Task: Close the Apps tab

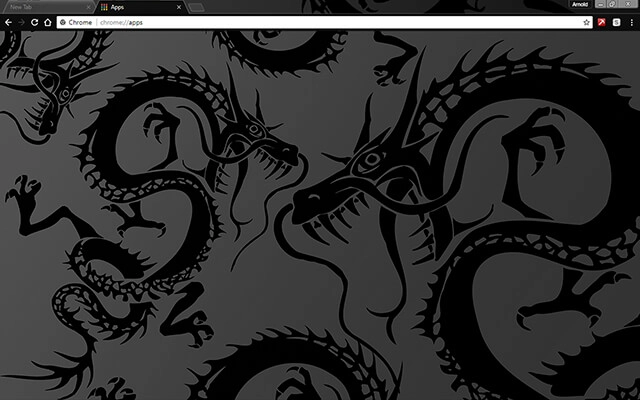Action: [179, 7]
